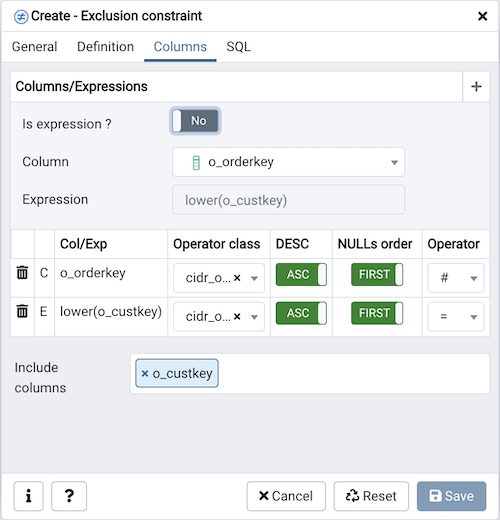Open the SQL tab
Viewport: 500px width, 520px height.
[x=238, y=47]
